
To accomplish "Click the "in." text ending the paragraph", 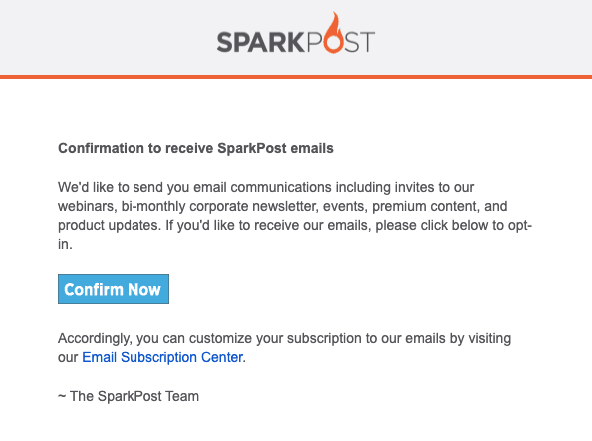I will click(x=65, y=244).
